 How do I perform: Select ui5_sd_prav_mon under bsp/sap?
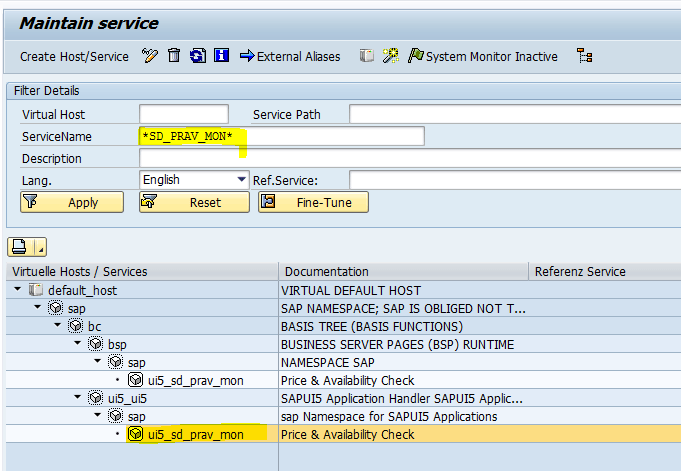tap(195, 380)
